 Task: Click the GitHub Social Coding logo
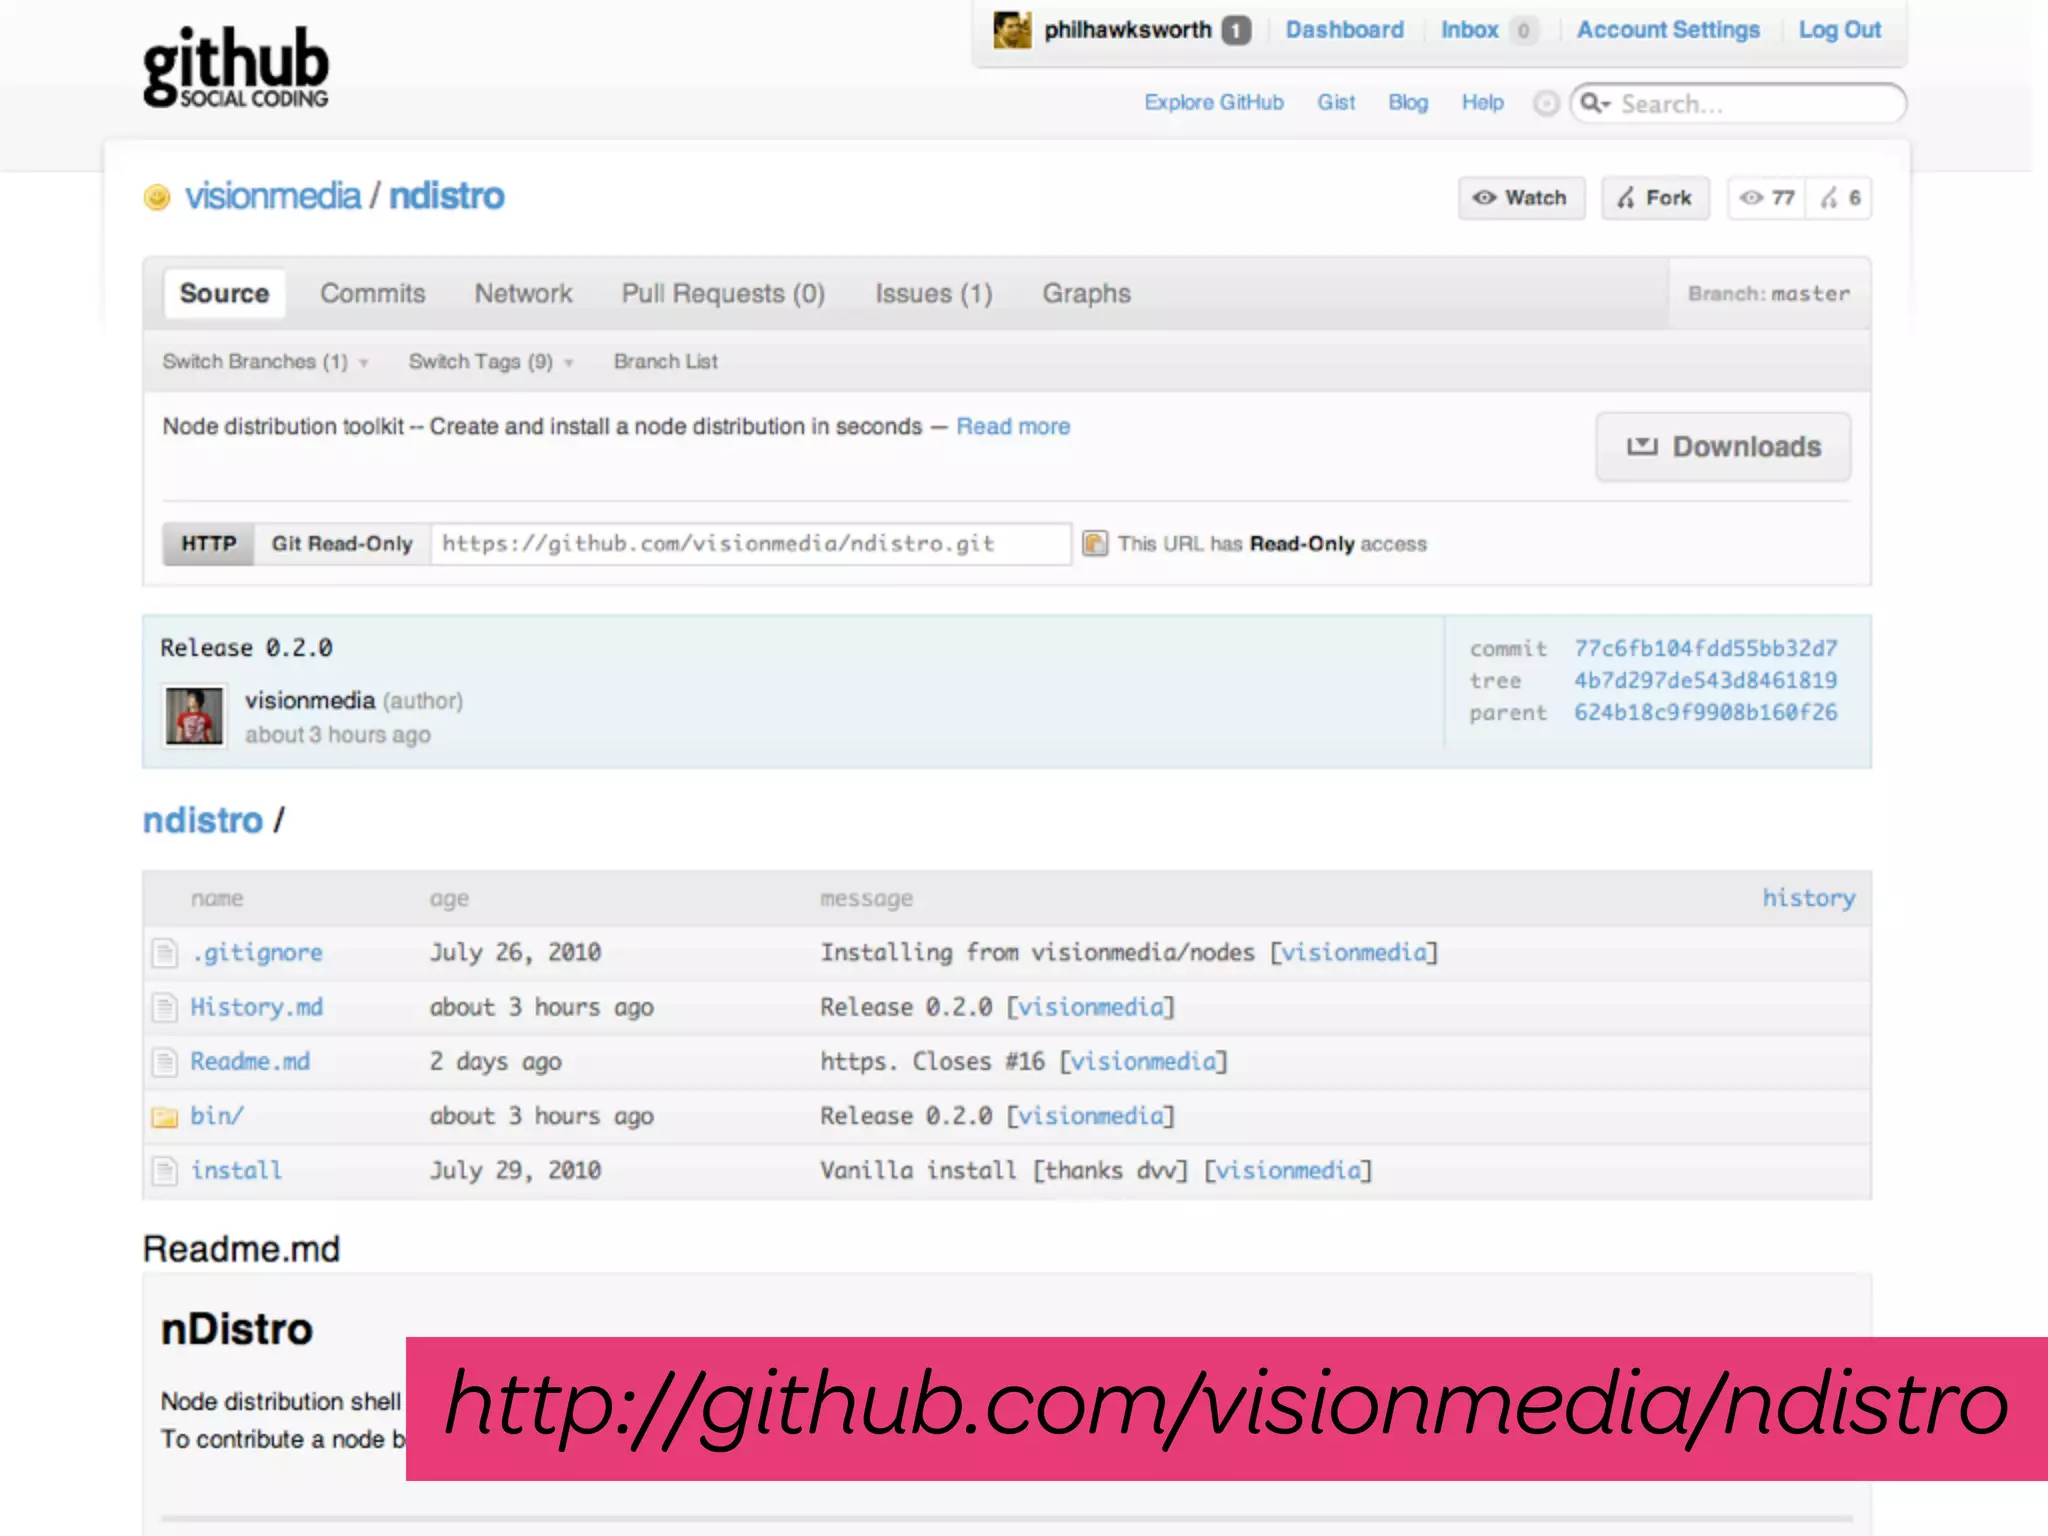(236, 68)
